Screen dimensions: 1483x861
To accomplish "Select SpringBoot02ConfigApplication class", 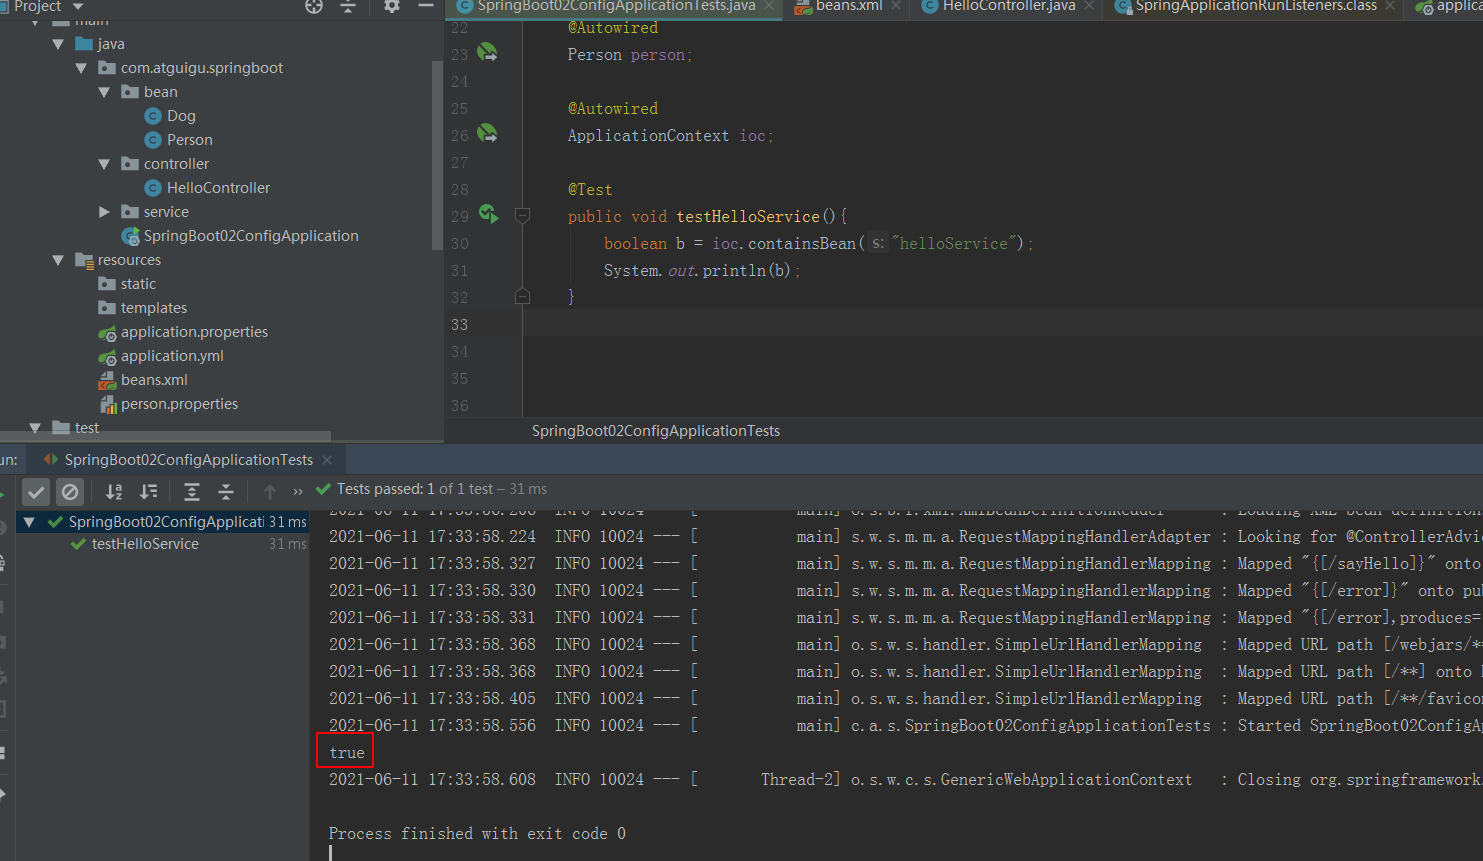I will [x=250, y=236].
